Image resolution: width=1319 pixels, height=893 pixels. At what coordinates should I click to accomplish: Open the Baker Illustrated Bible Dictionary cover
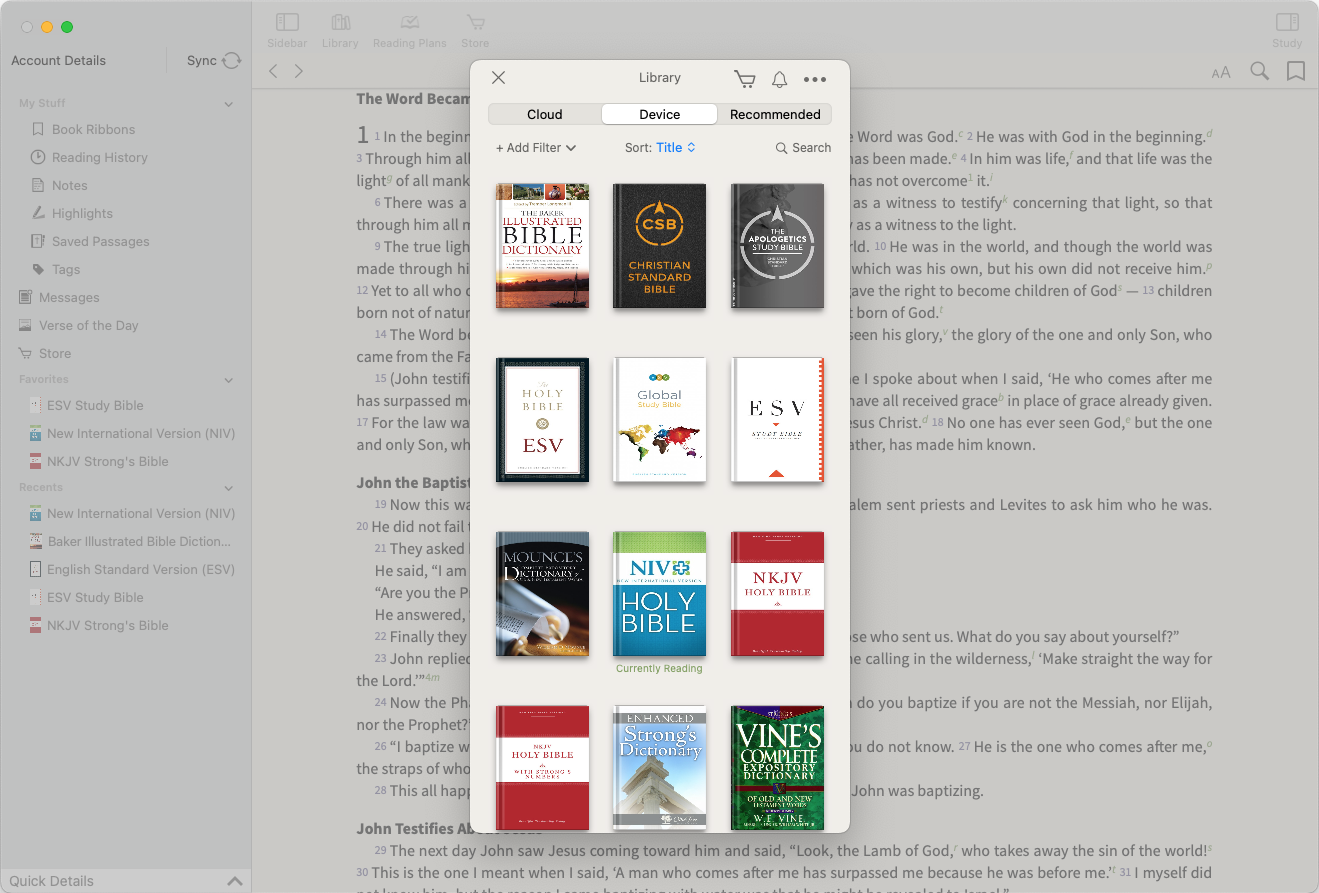pos(542,245)
